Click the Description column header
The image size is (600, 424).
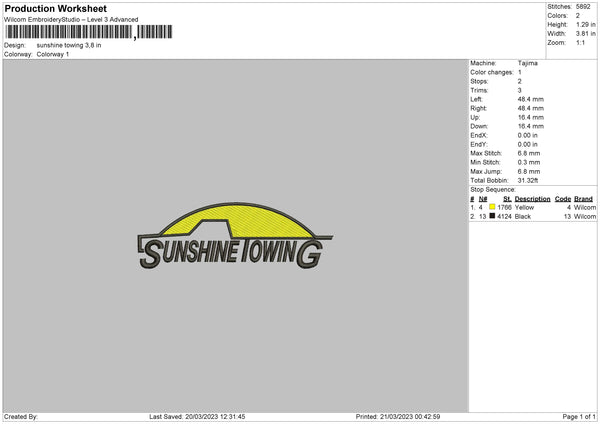(532, 199)
